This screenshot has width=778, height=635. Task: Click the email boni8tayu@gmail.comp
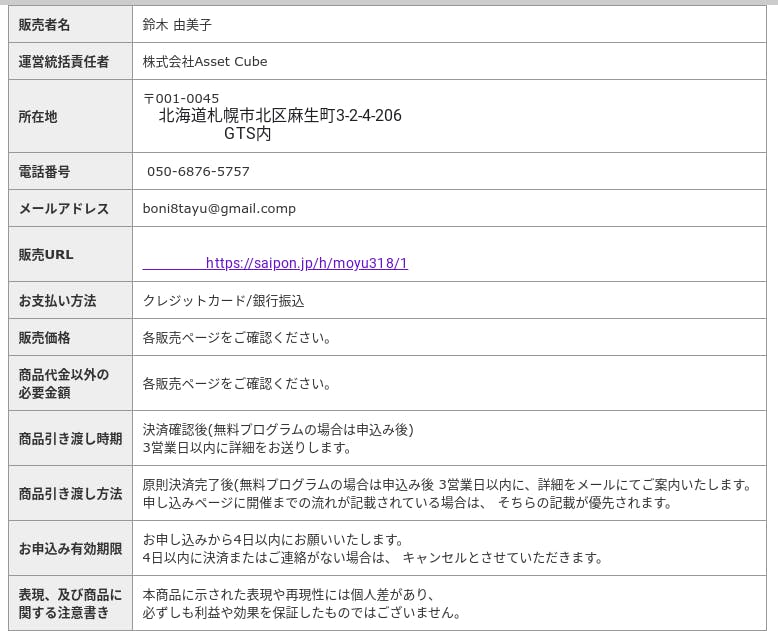(x=219, y=209)
